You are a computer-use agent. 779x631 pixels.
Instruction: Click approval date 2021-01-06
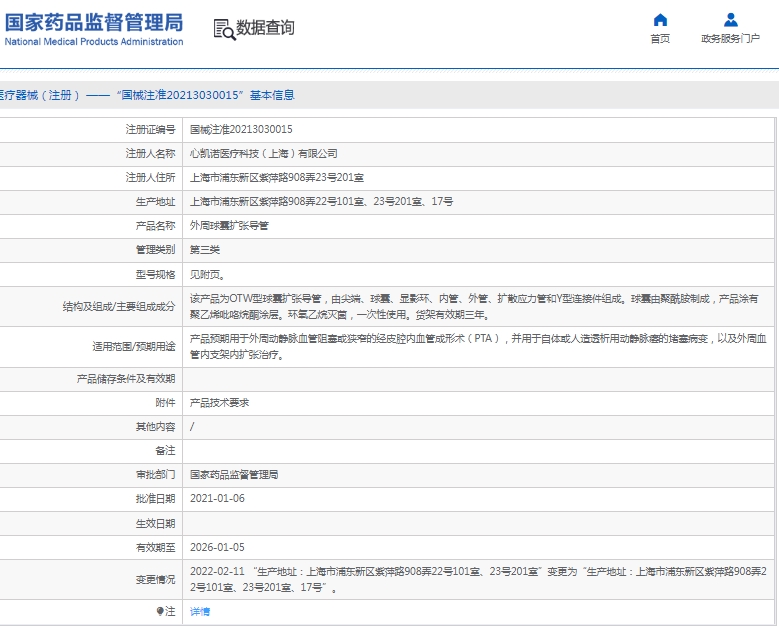[217, 498]
